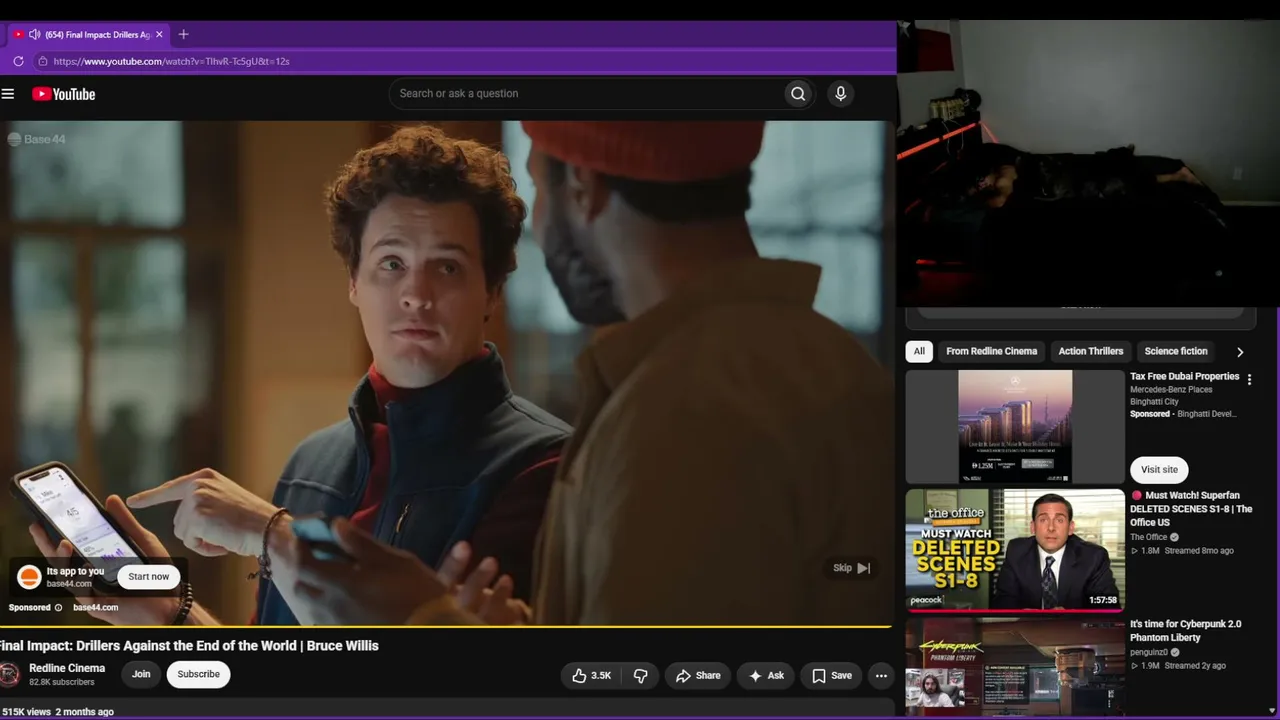
Task: Open options menu for Tax Free Dubai ad
Action: click(1249, 380)
